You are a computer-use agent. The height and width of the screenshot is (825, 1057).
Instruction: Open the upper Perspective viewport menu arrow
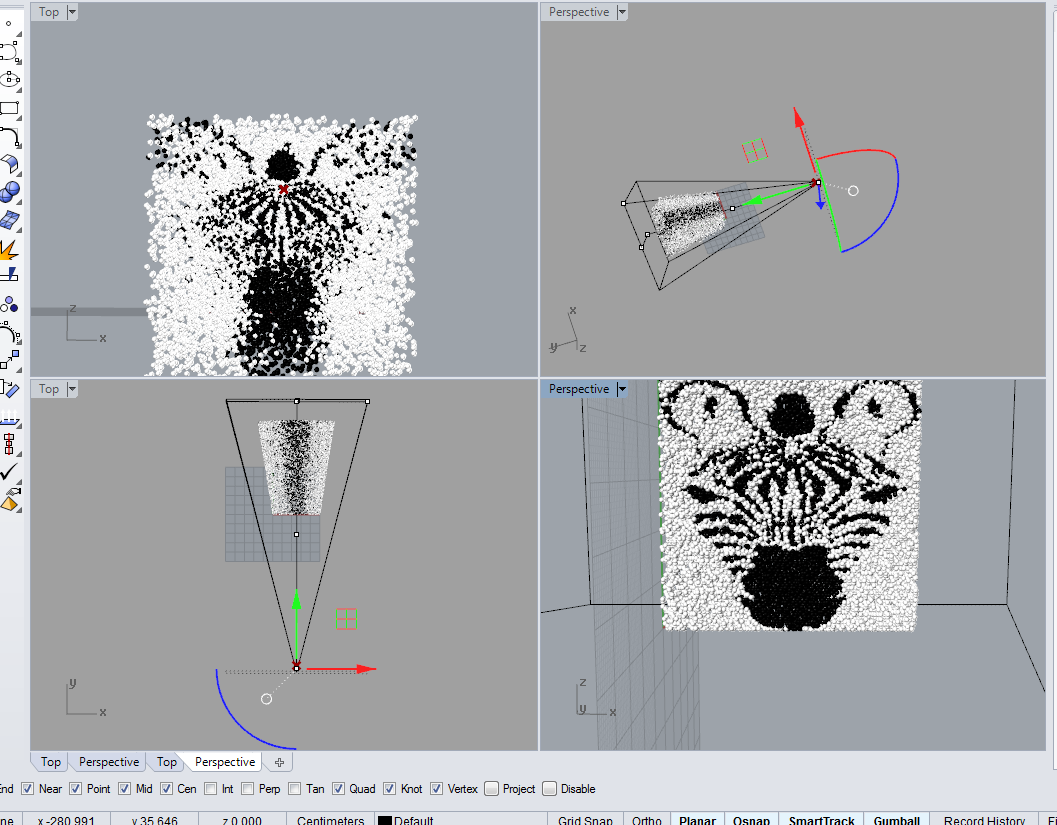(x=622, y=12)
